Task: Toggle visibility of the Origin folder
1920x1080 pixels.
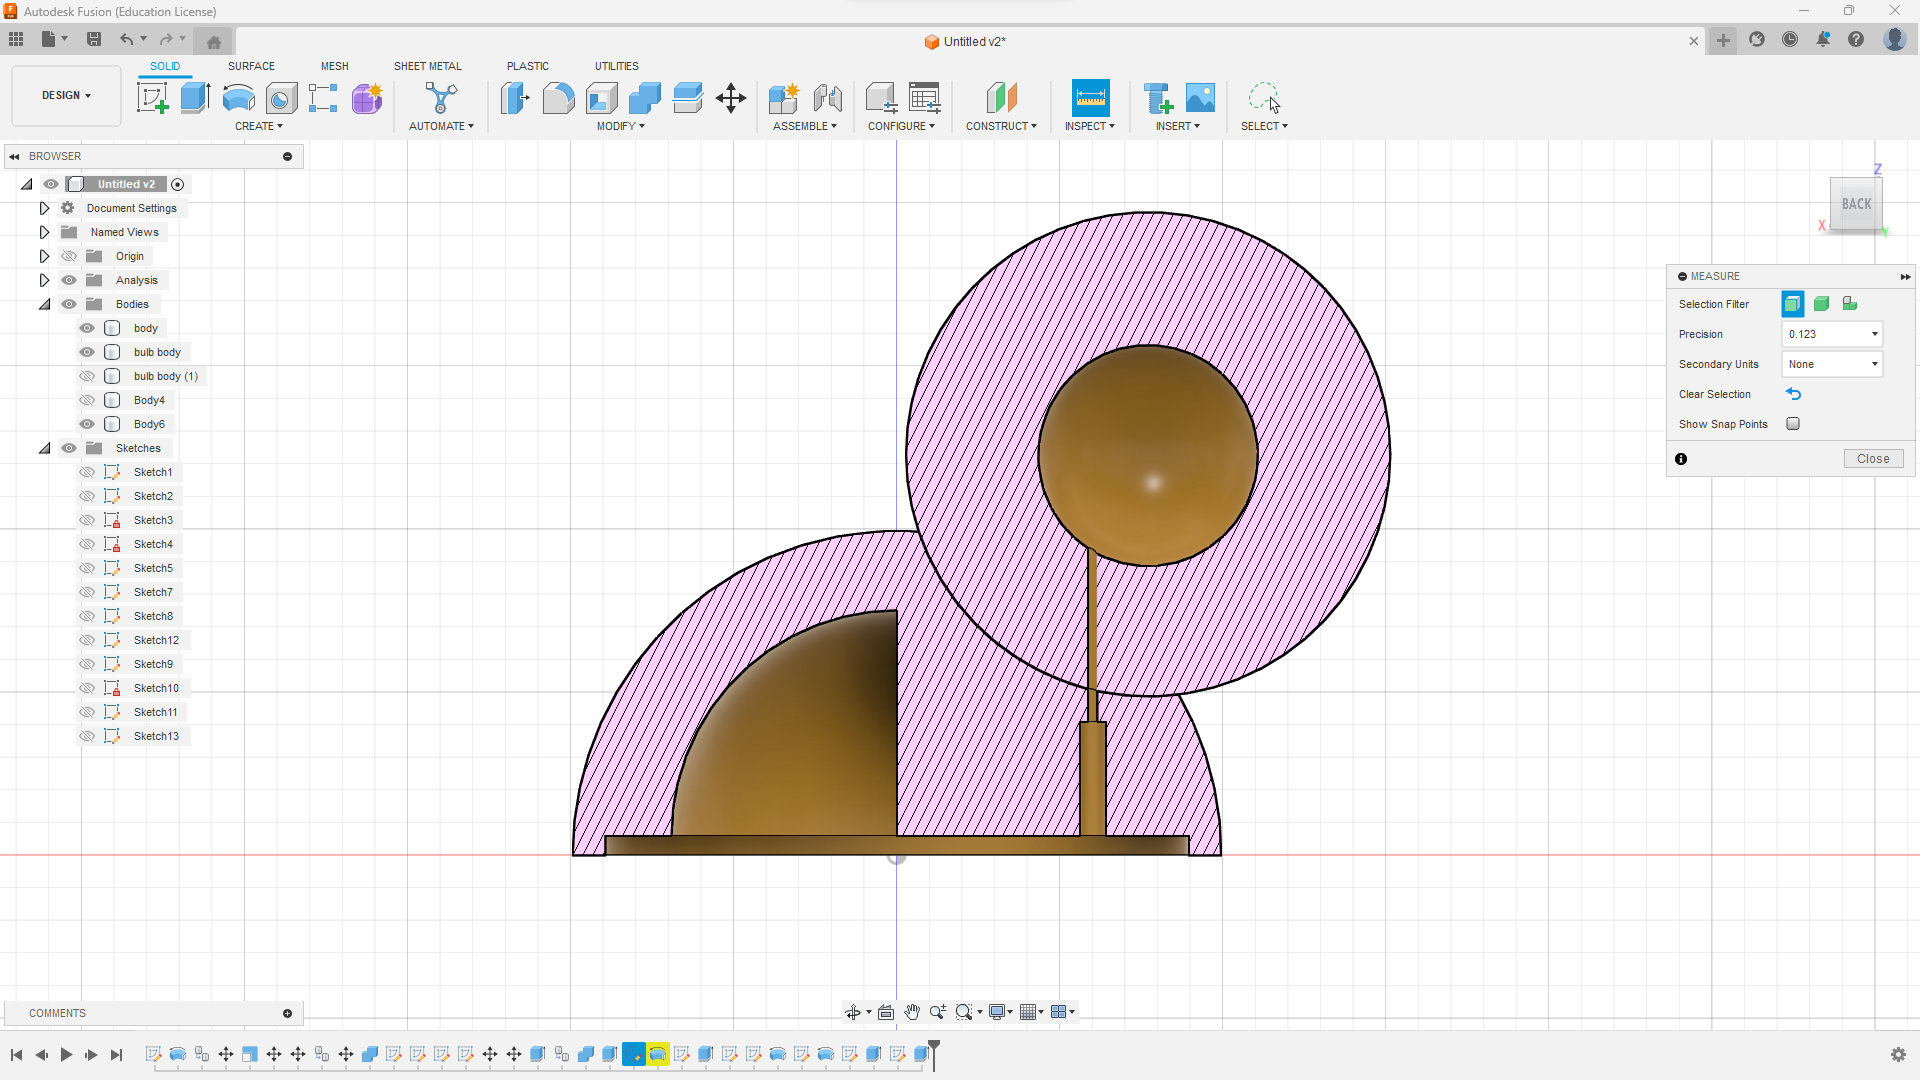Action: coord(69,256)
